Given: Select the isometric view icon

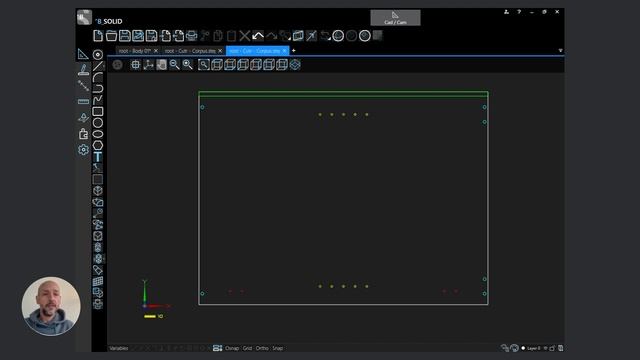Looking at the screenshot, I should coord(295,64).
